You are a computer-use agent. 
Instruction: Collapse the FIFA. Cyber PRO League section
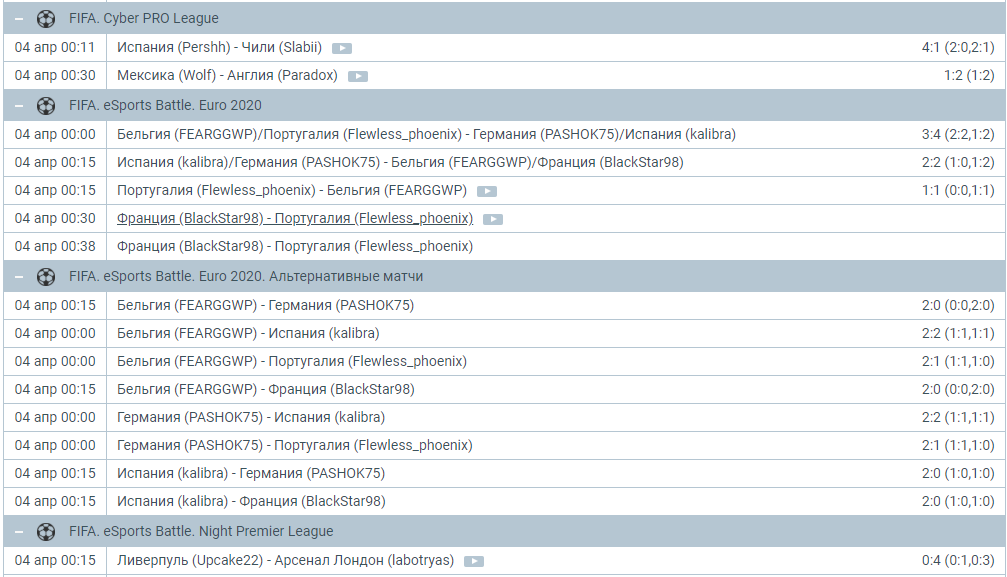[19, 19]
